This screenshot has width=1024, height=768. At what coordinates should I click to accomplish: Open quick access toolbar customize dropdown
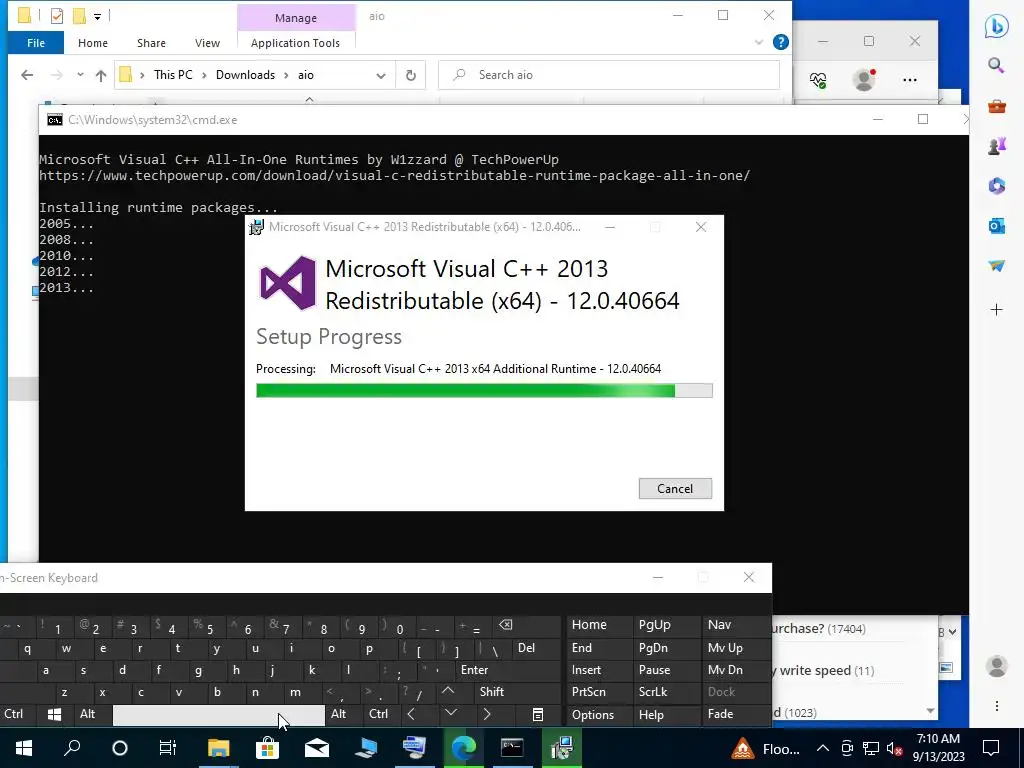pos(97,16)
